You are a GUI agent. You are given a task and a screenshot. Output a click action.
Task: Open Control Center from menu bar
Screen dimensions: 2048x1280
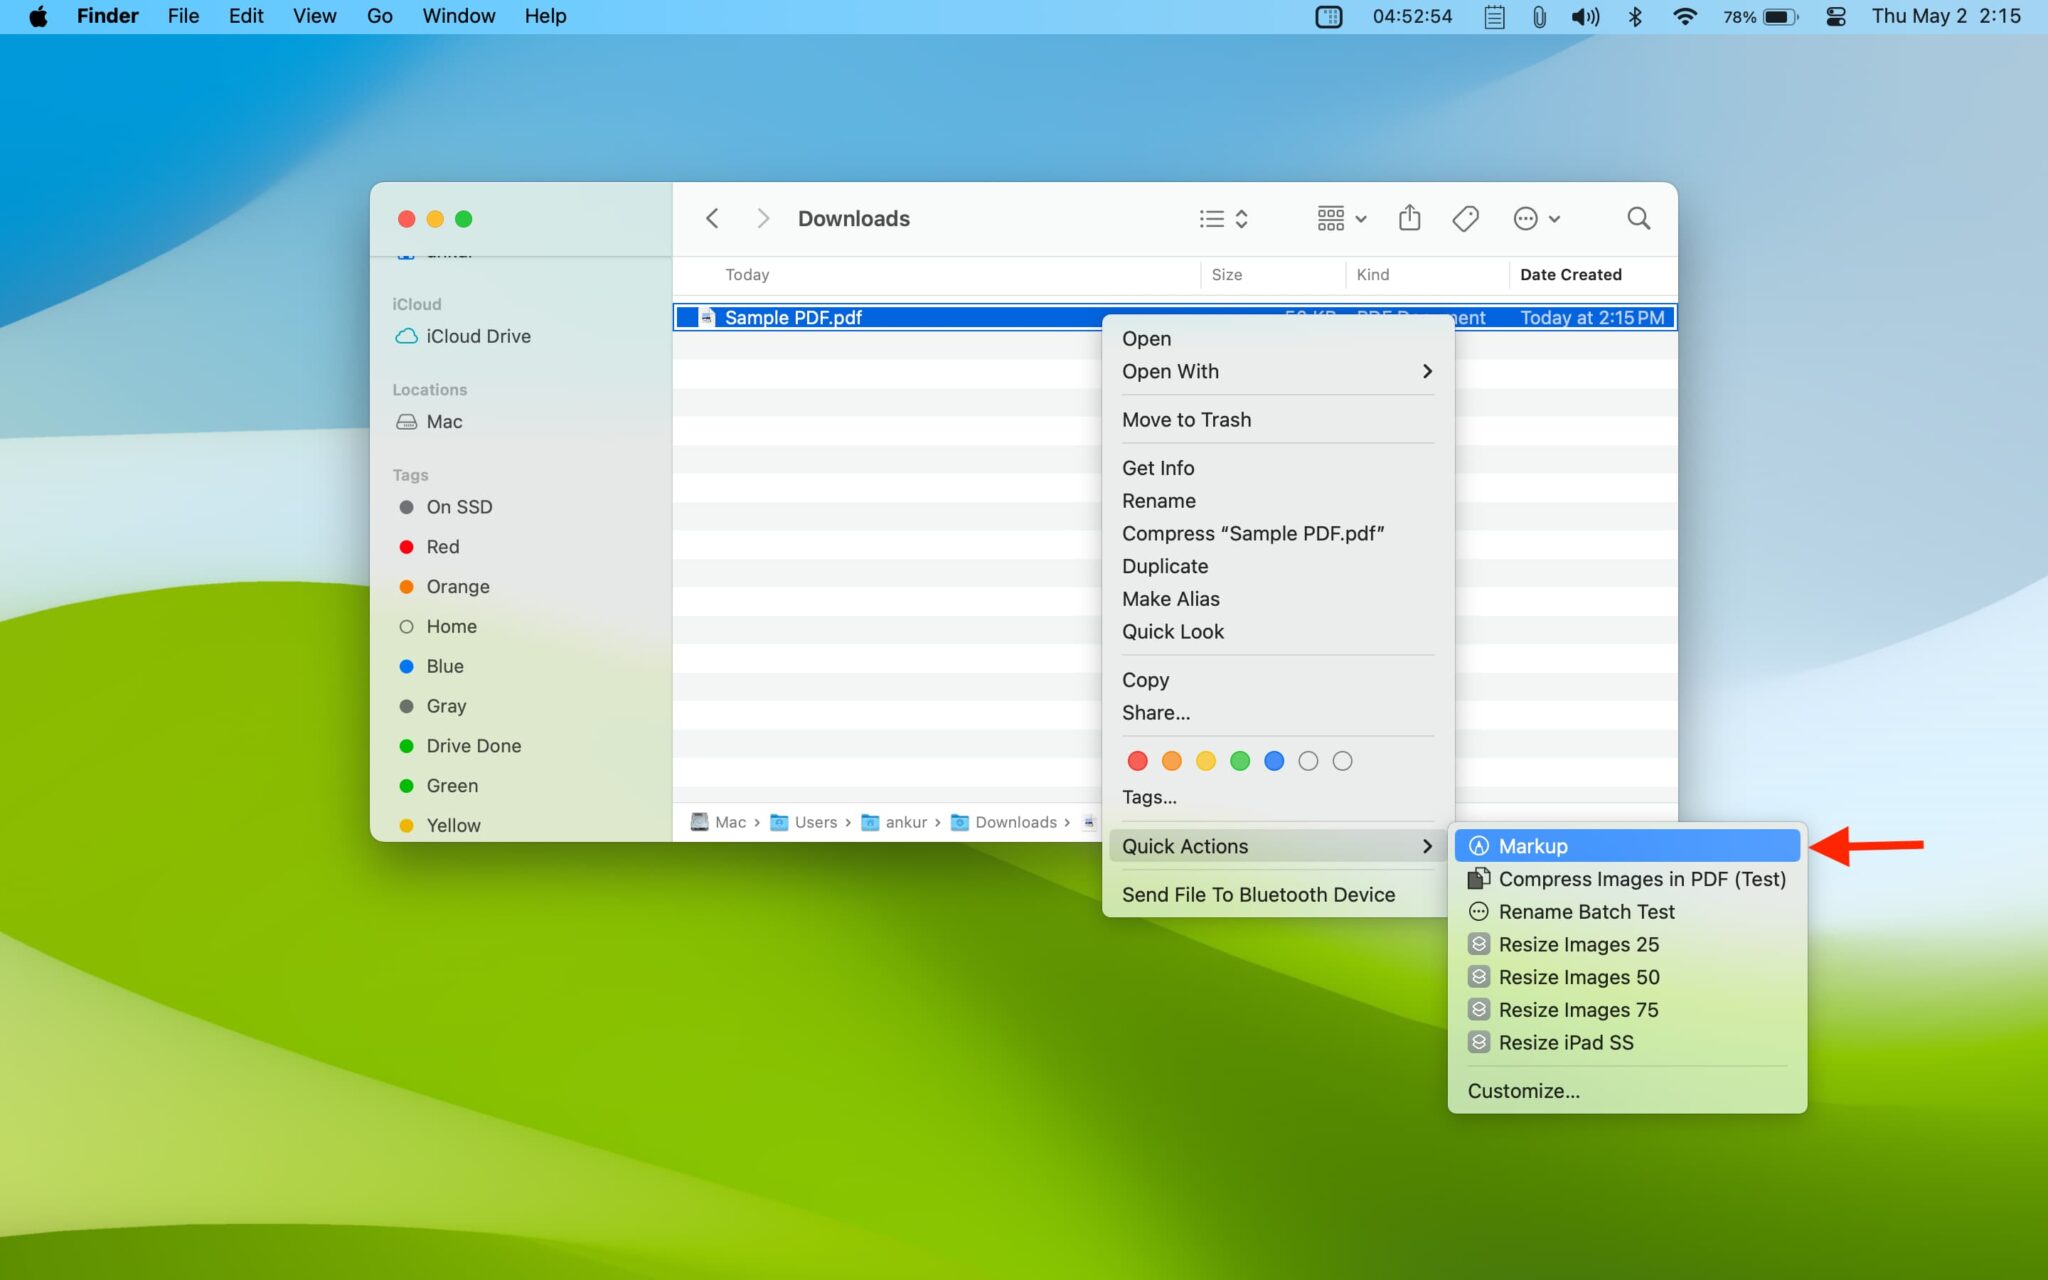coord(1835,16)
